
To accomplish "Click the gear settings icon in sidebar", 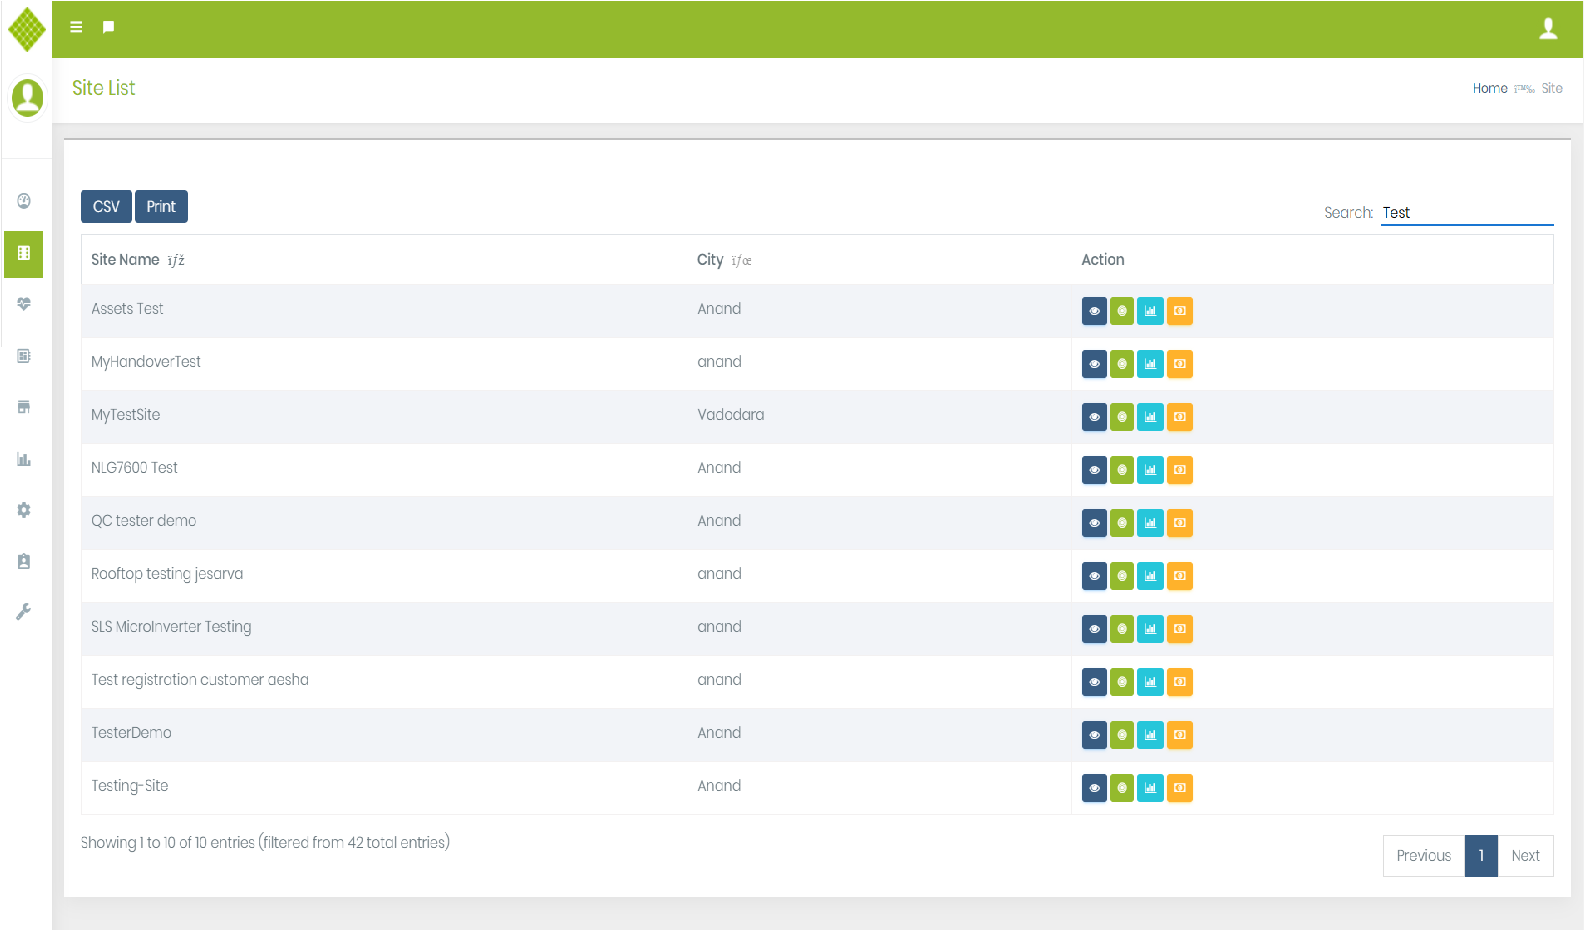I will click(24, 510).
